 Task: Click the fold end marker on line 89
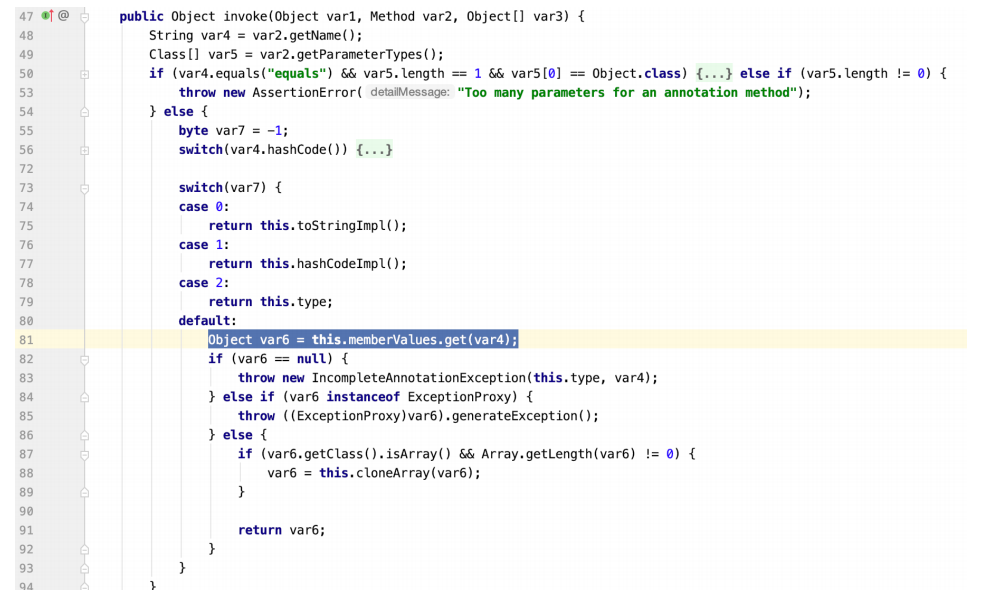click(x=85, y=492)
